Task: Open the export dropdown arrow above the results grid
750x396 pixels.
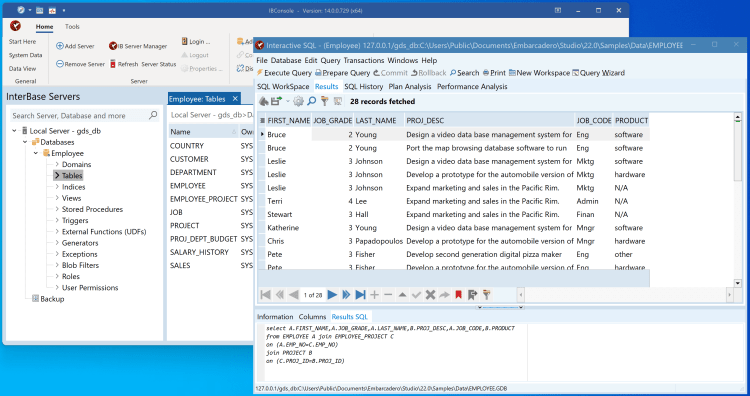Action: 287,101
